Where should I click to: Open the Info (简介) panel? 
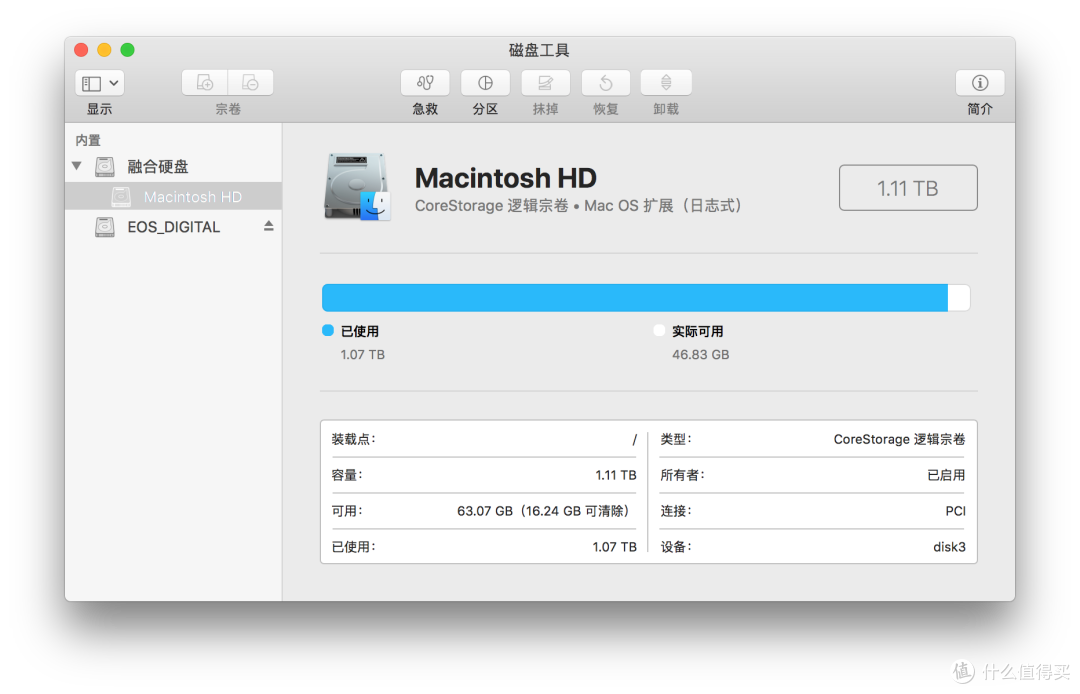click(979, 83)
